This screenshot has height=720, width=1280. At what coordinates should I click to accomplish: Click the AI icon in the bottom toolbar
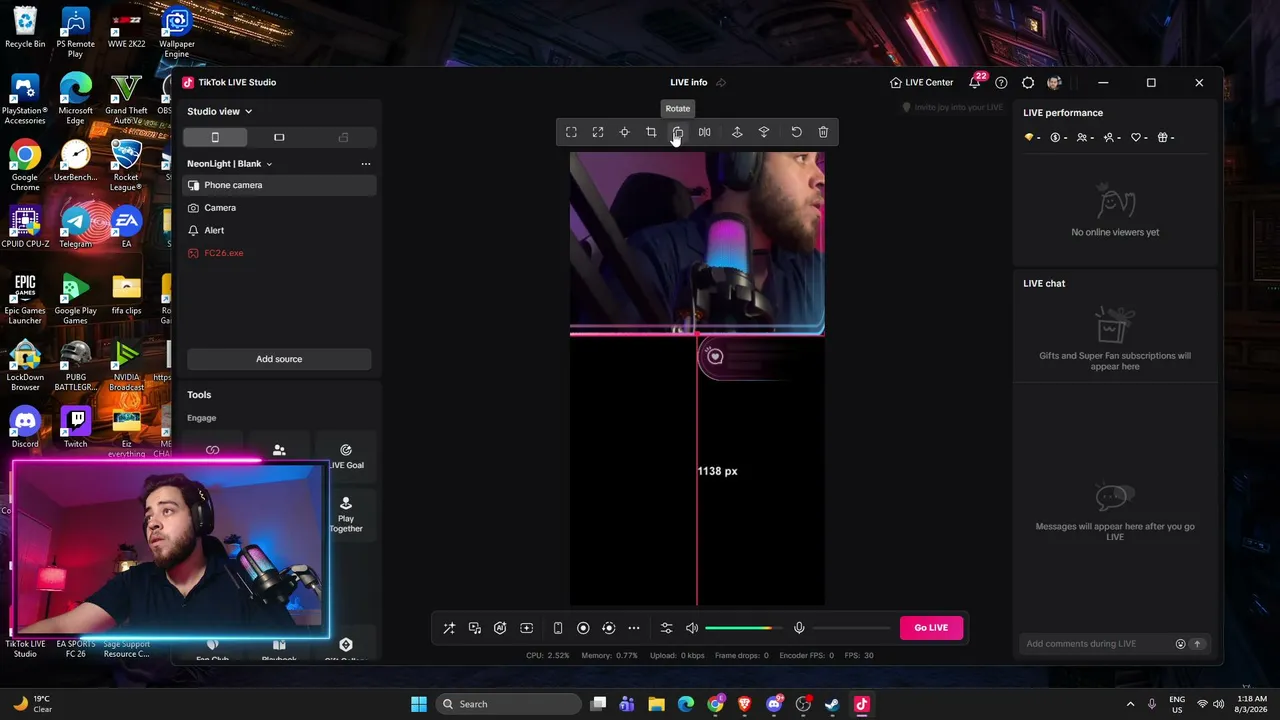click(x=500, y=628)
